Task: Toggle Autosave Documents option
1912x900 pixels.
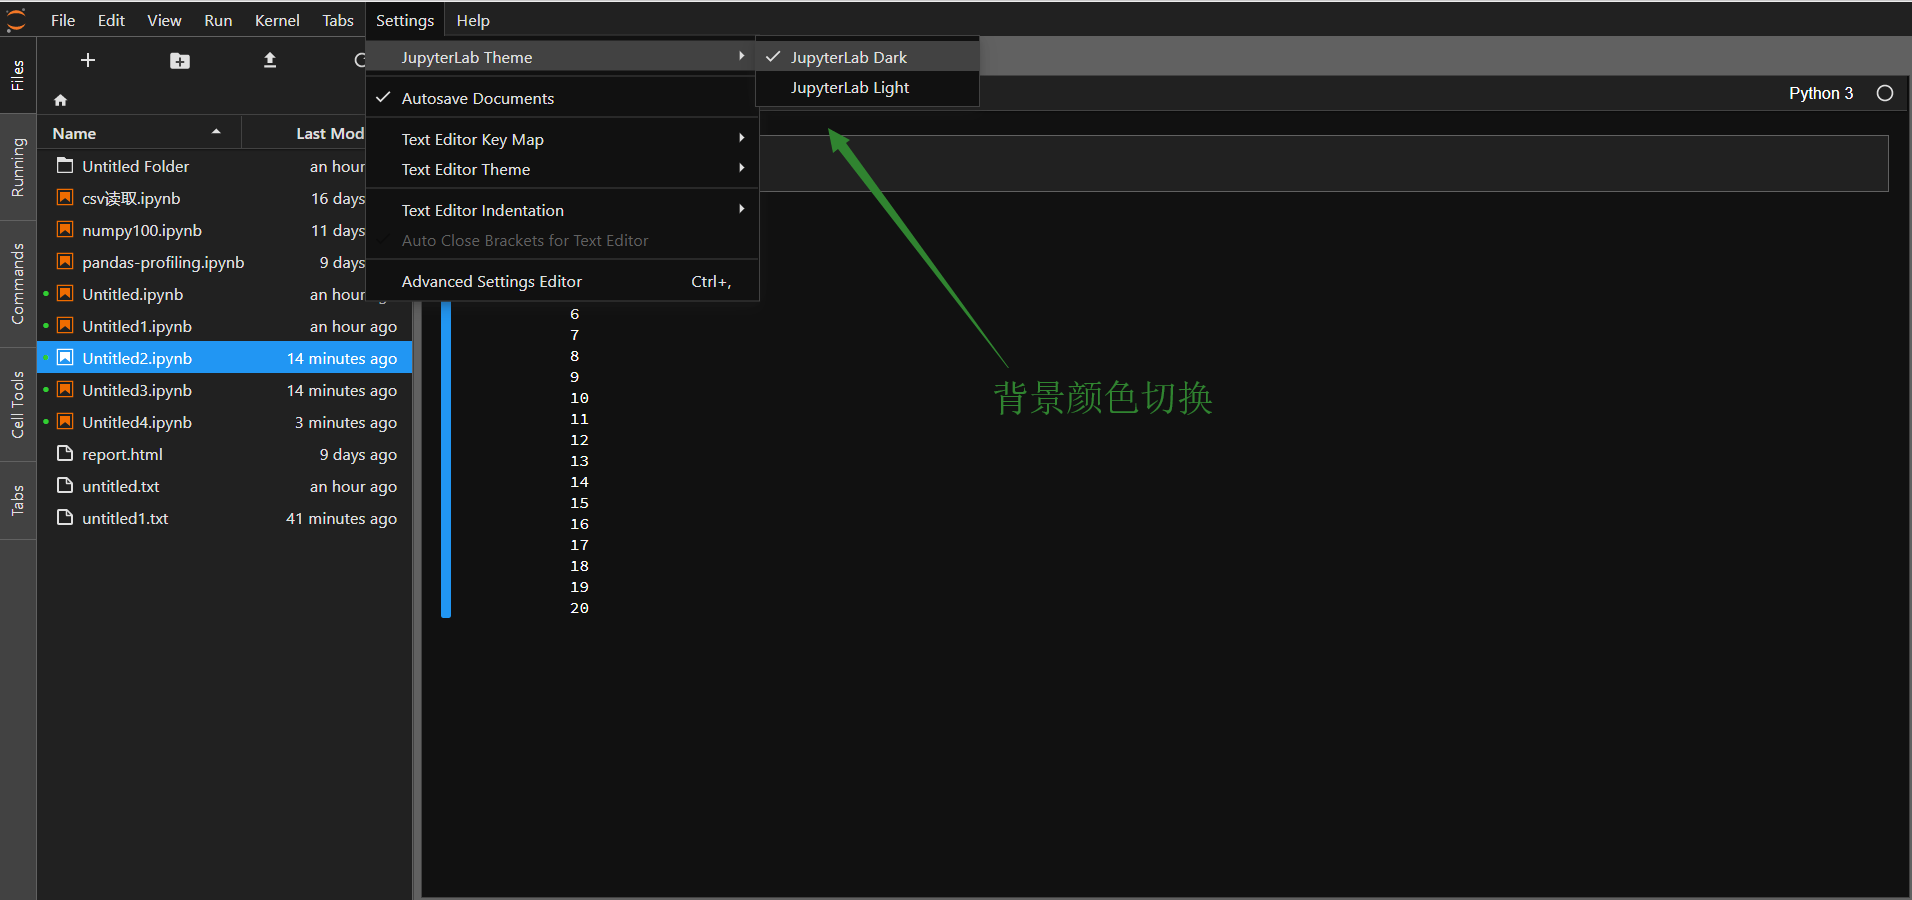Action: [x=562, y=98]
